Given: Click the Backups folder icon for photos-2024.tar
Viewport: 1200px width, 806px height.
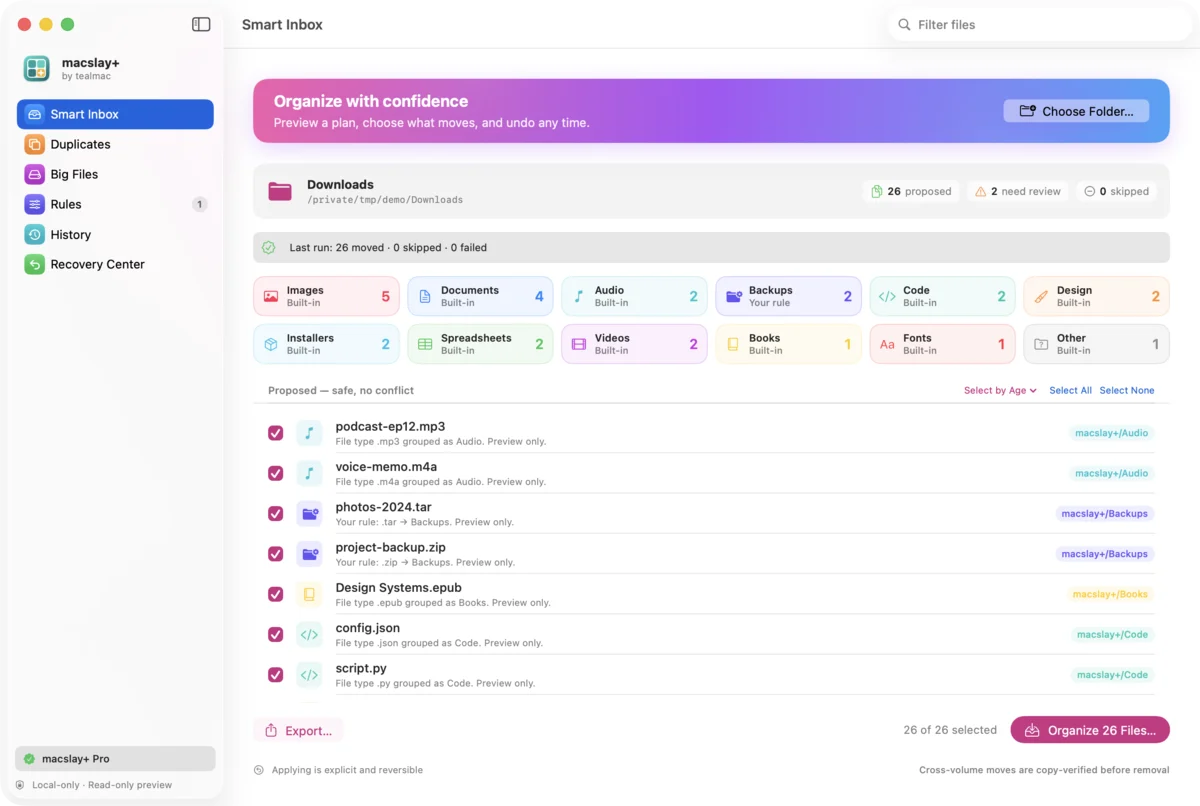Looking at the screenshot, I should click(309, 514).
